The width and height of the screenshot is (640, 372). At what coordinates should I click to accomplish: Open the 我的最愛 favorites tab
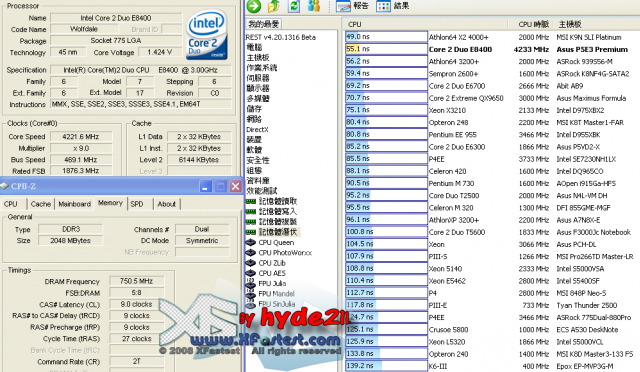264,24
